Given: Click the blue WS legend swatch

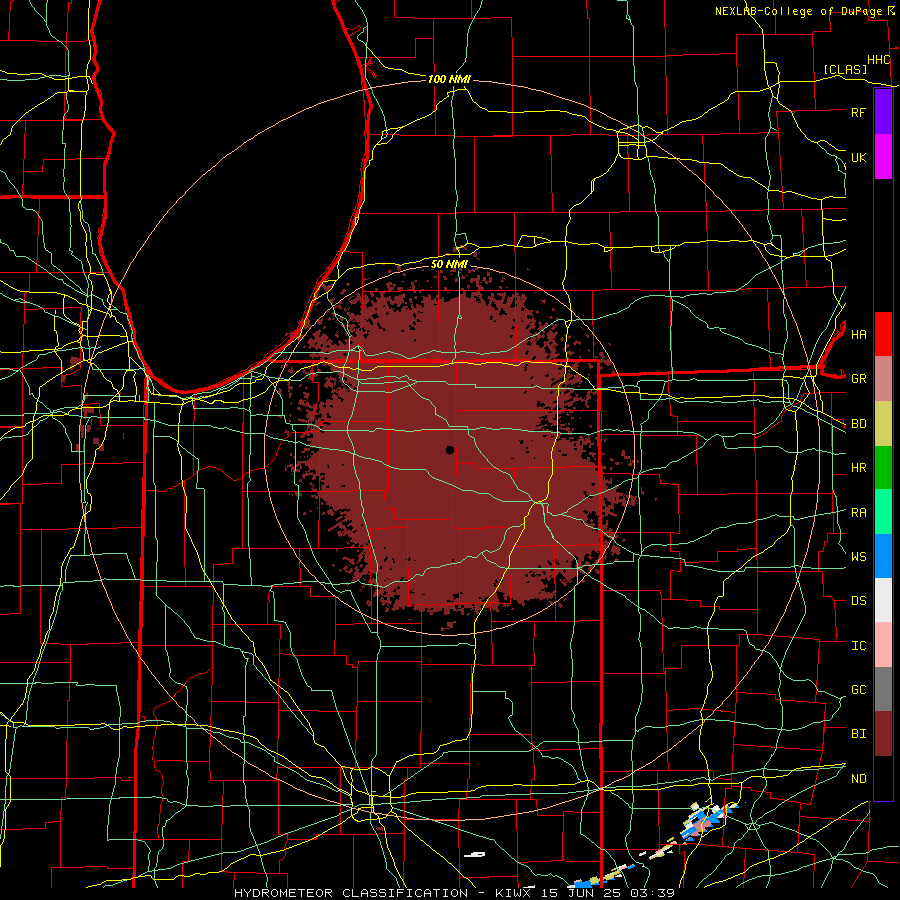Looking at the screenshot, I should [883, 556].
